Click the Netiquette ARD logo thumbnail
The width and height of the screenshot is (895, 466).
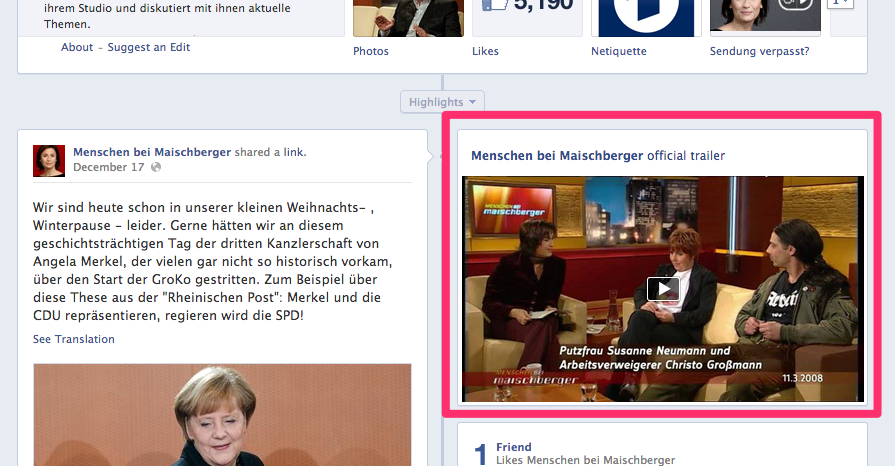pos(646,18)
